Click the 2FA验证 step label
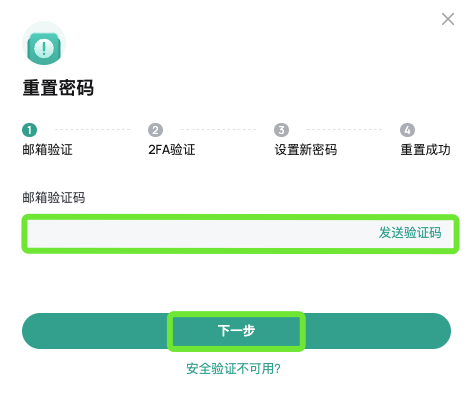The width and height of the screenshot is (473, 401). (x=172, y=150)
